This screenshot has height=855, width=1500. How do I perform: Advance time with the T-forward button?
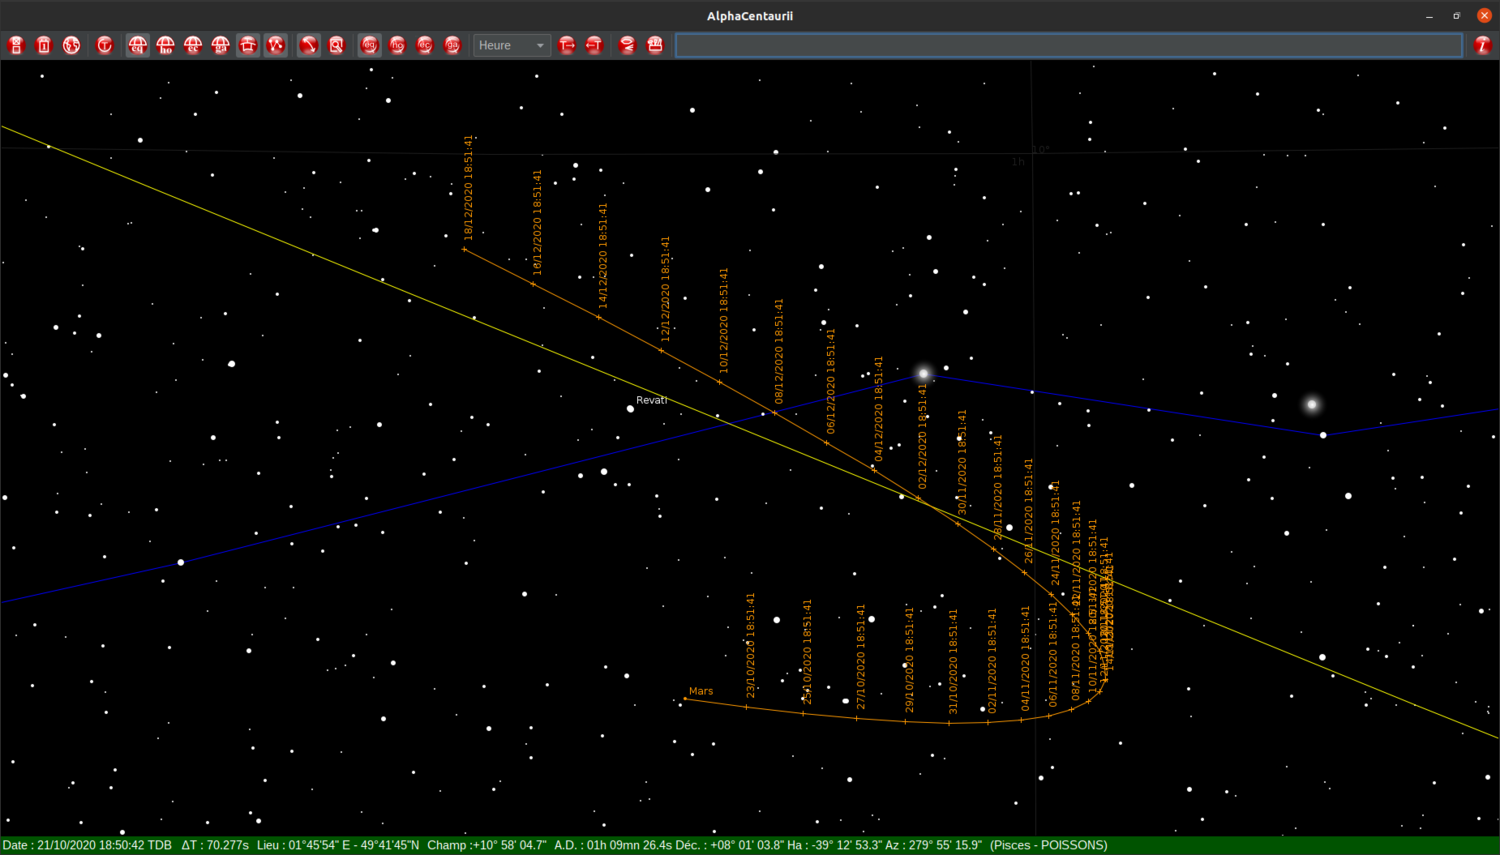567,44
